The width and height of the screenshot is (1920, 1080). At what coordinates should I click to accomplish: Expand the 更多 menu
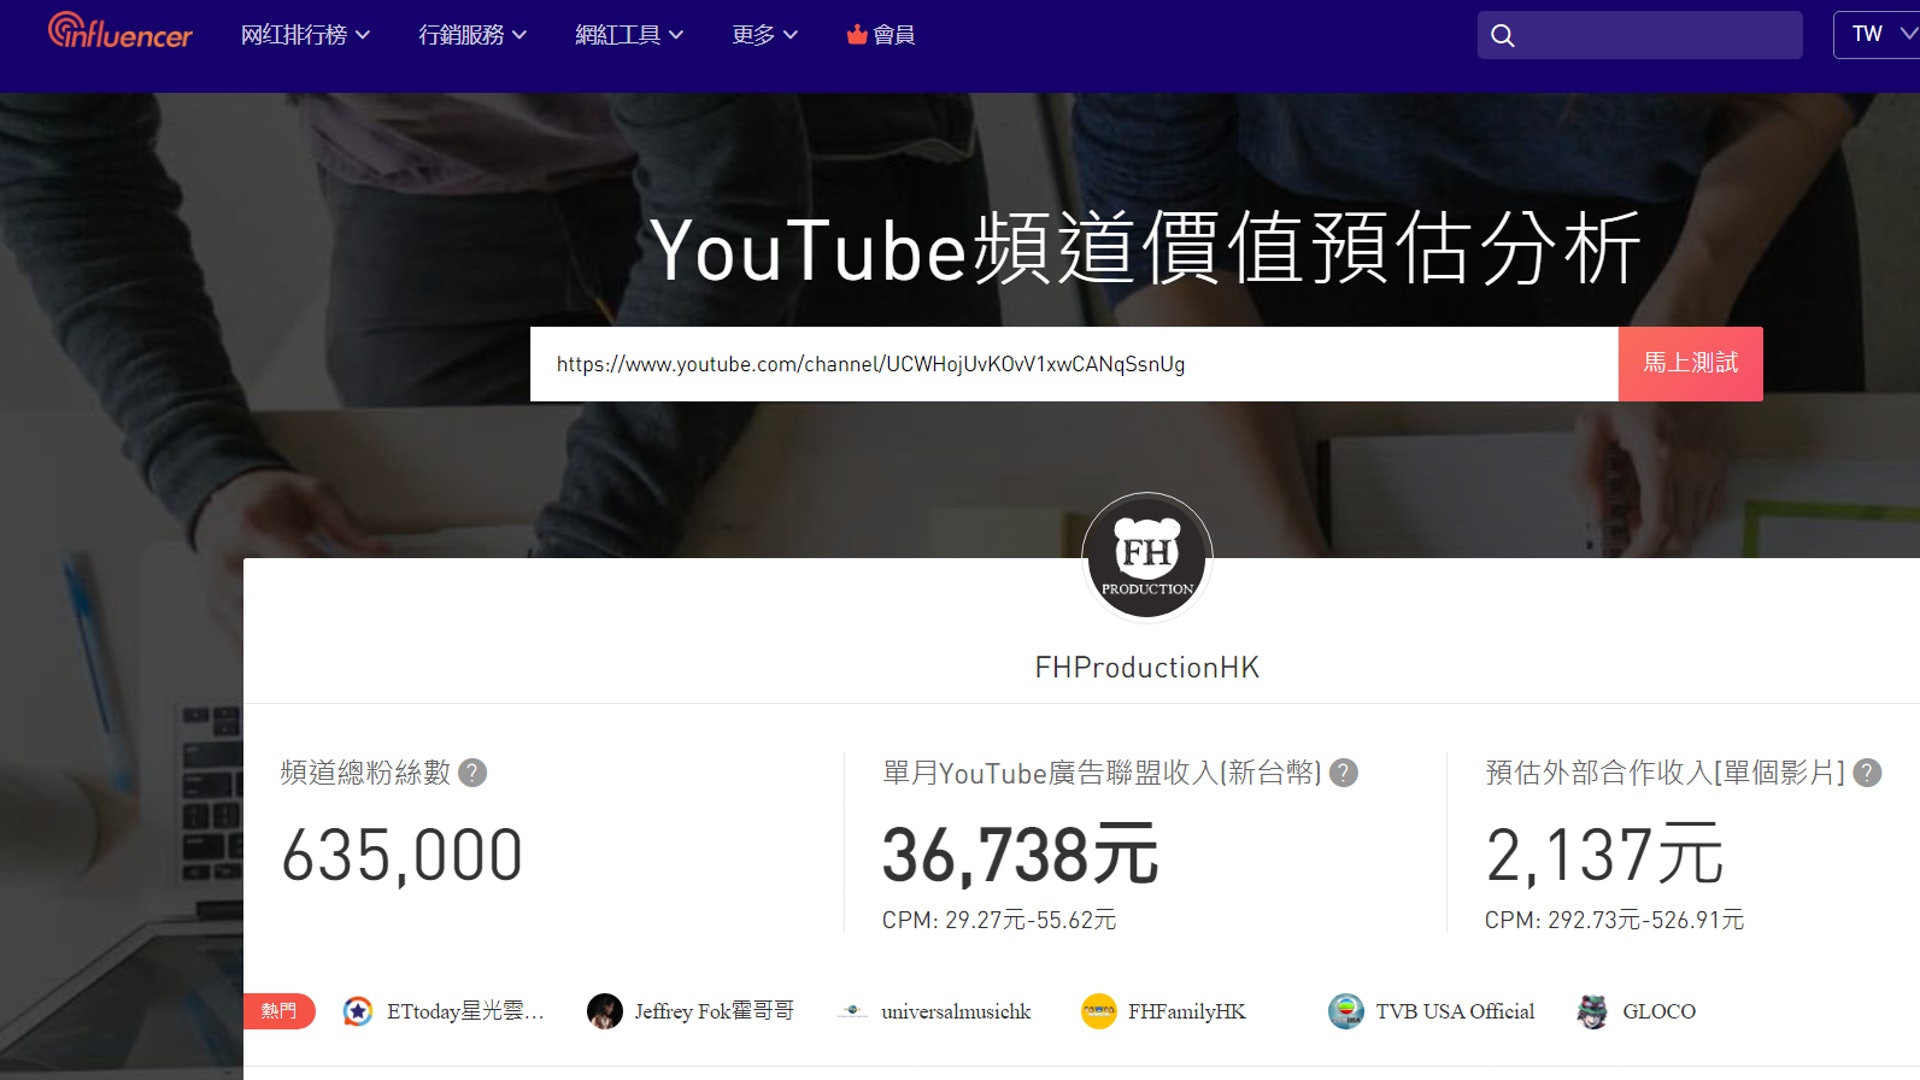pyautogui.click(x=764, y=35)
